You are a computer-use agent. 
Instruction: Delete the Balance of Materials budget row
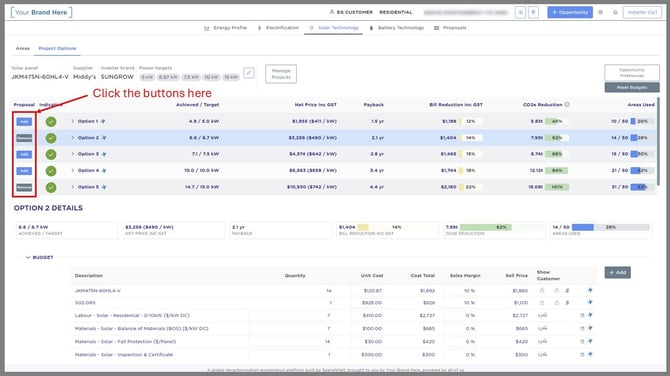pos(582,329)
